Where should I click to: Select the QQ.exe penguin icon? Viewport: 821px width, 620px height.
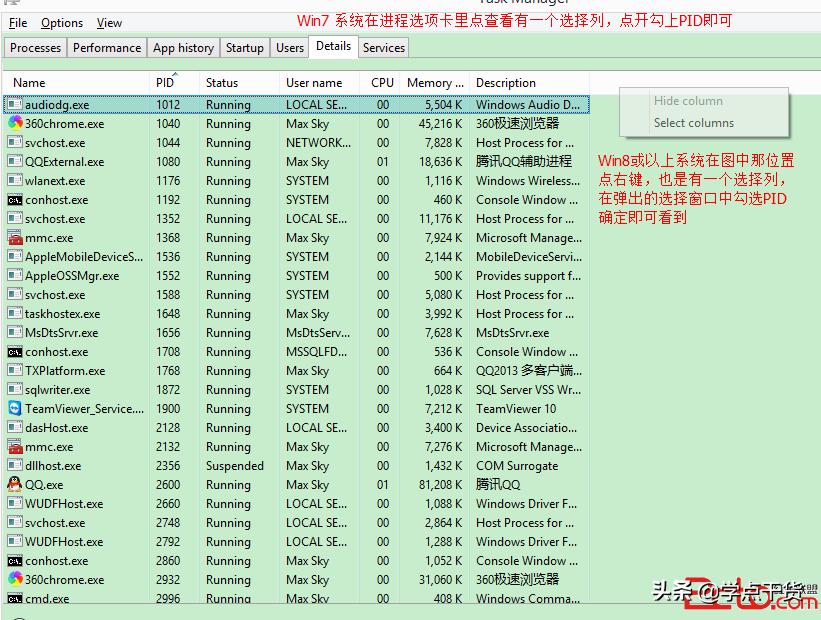tap(14, 484)
